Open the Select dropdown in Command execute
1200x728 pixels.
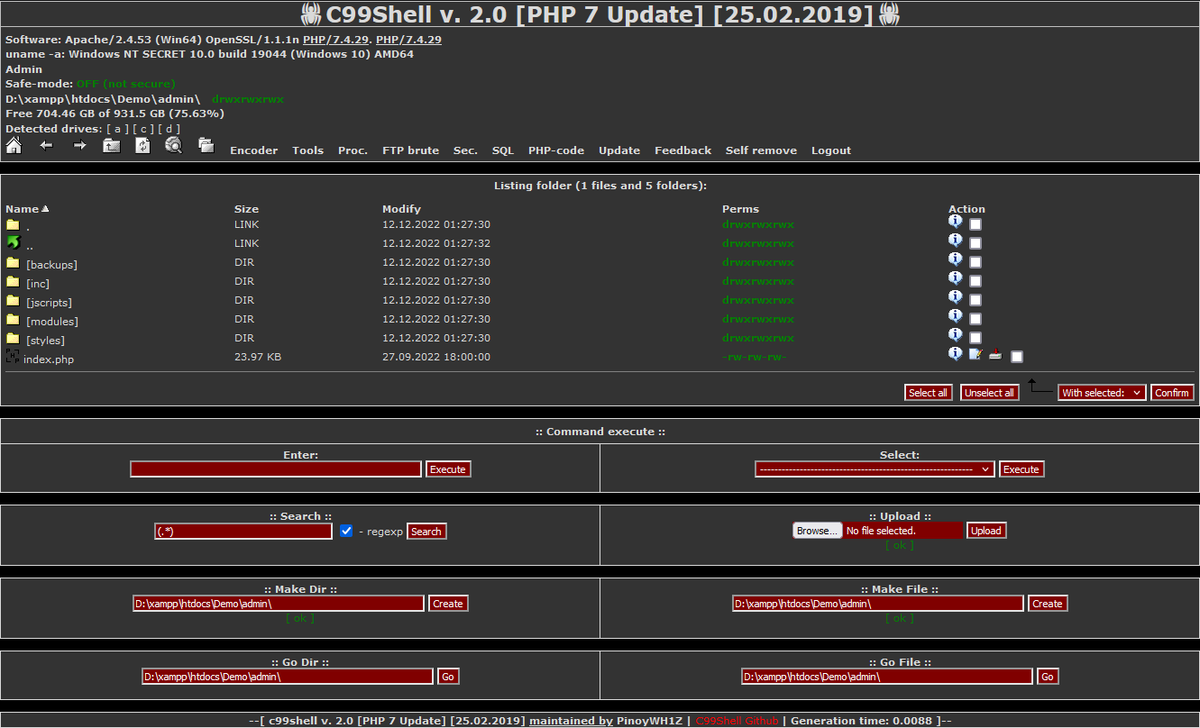[874, 468]
